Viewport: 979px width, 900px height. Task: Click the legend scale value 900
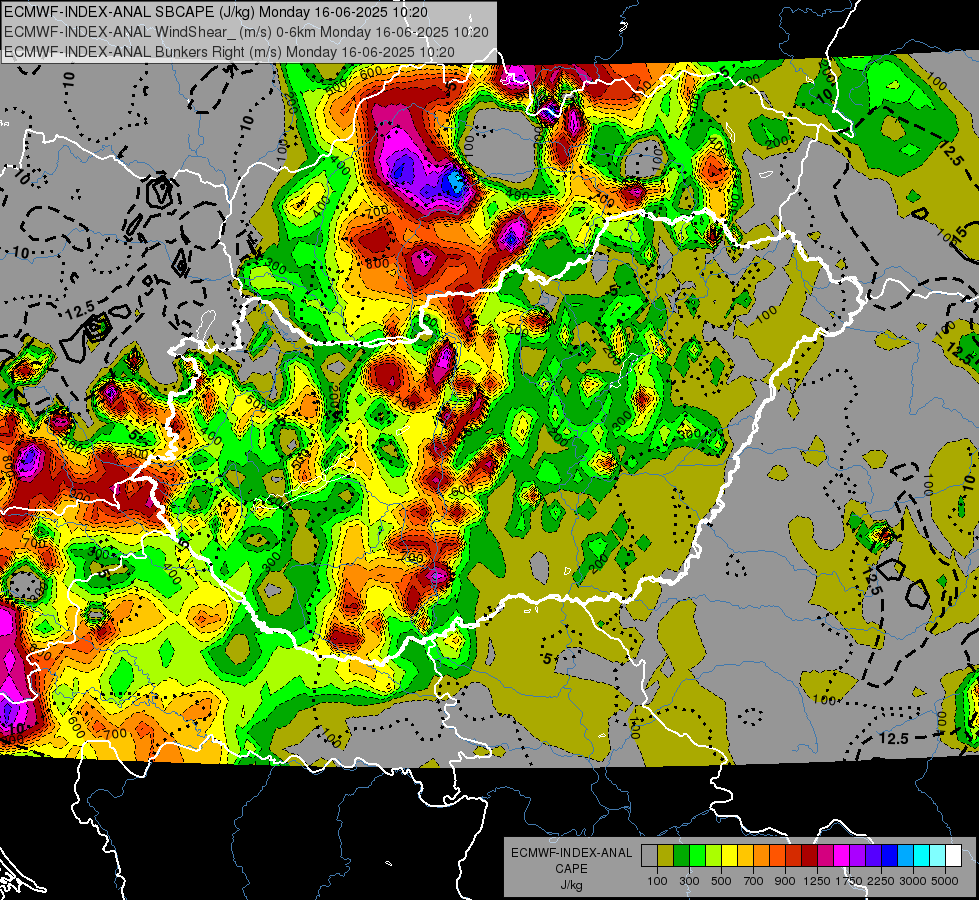click(x=785, y=881)
